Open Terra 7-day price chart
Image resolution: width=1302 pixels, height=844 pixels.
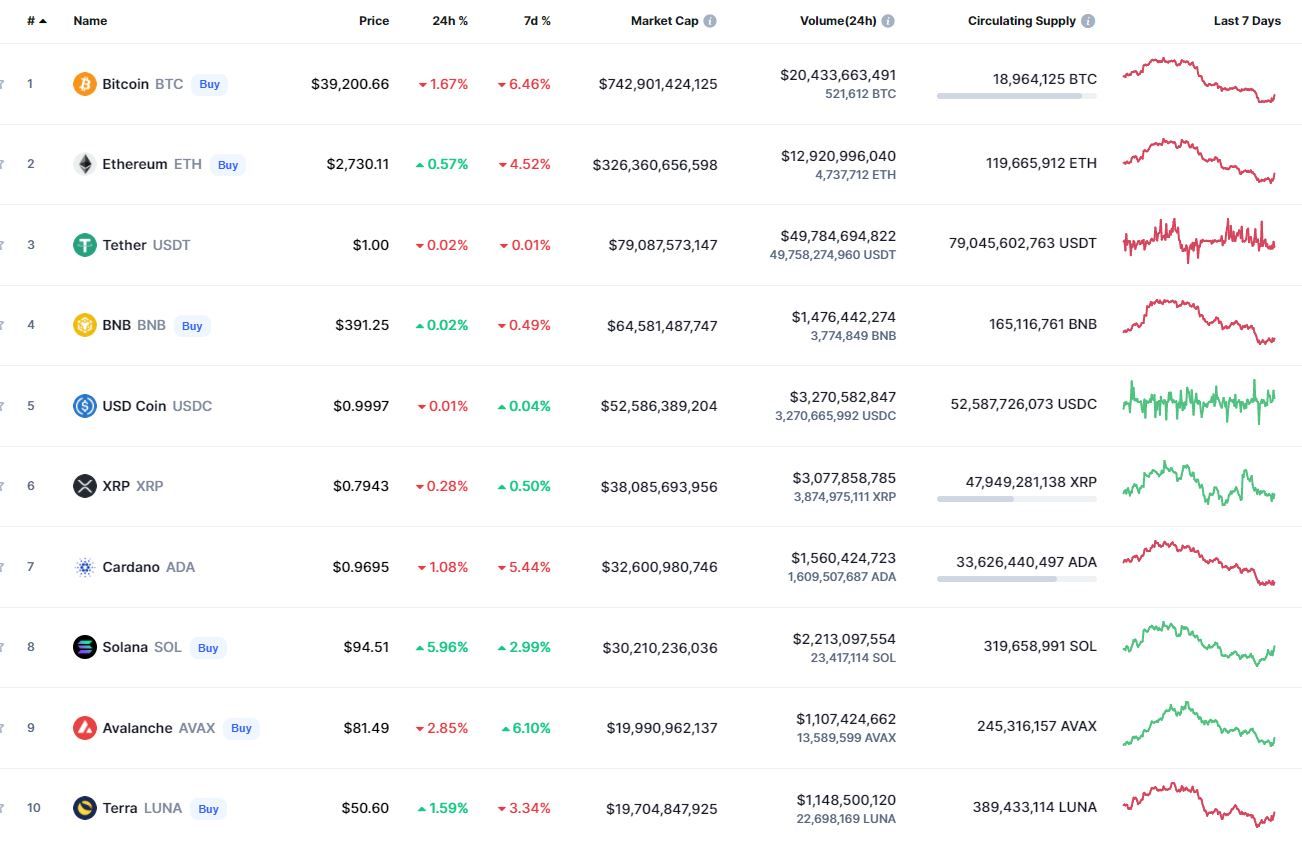coord(1199,805)
